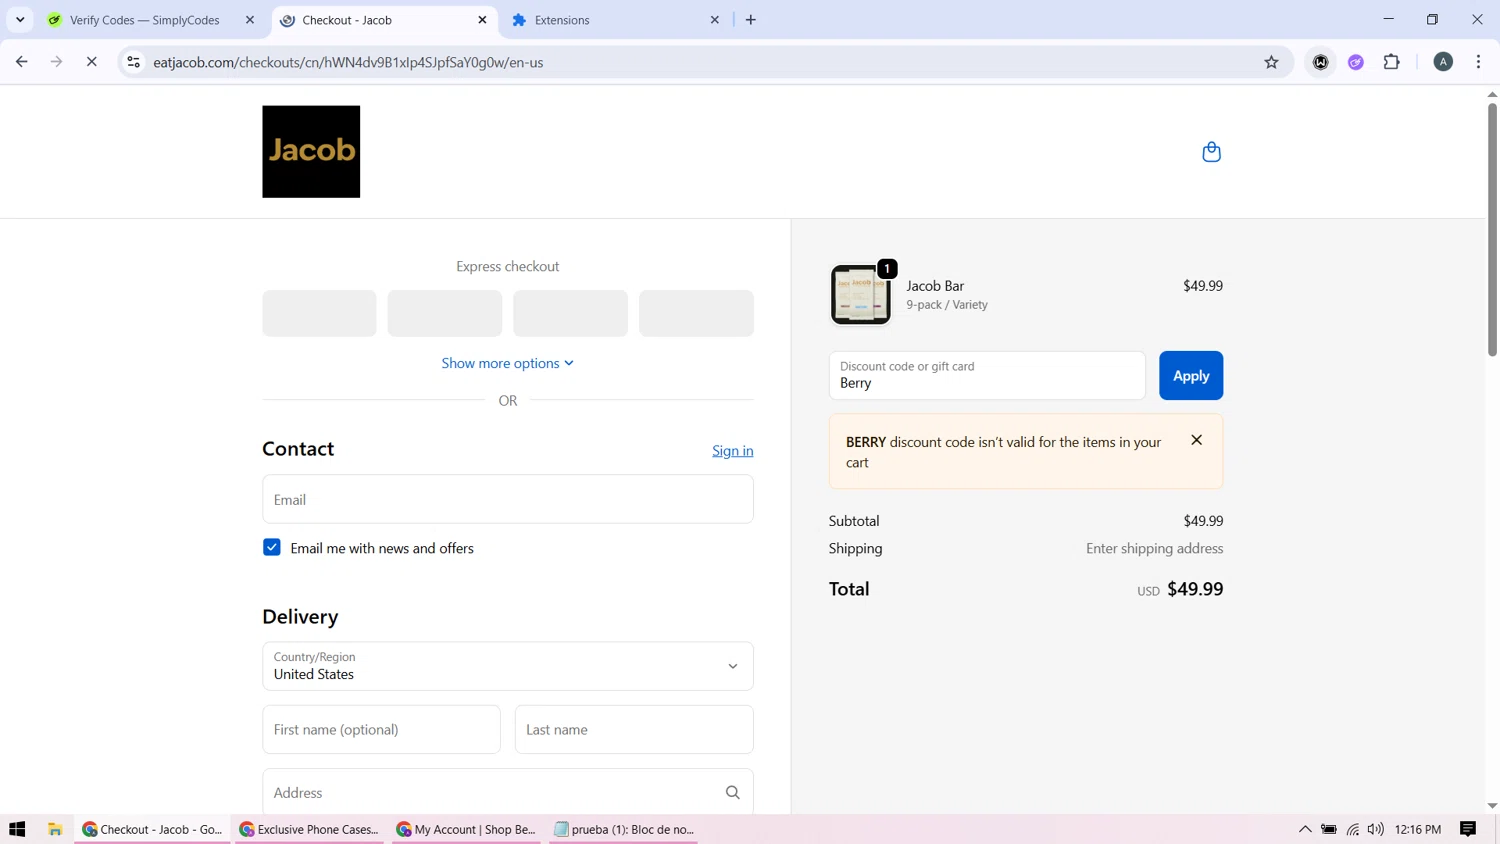Switch to the Verify Codes — SimplyCodes tab
The image size is (1500, 844).
click(x=145, y=20)
